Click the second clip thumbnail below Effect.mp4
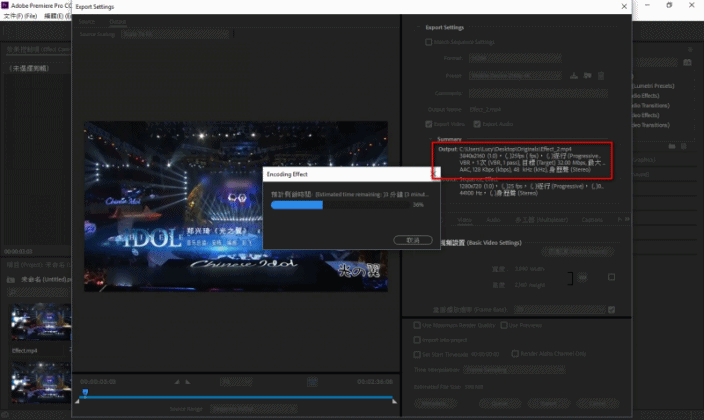Viewport: 704px width, 420px height. click(x=41, y=382)
